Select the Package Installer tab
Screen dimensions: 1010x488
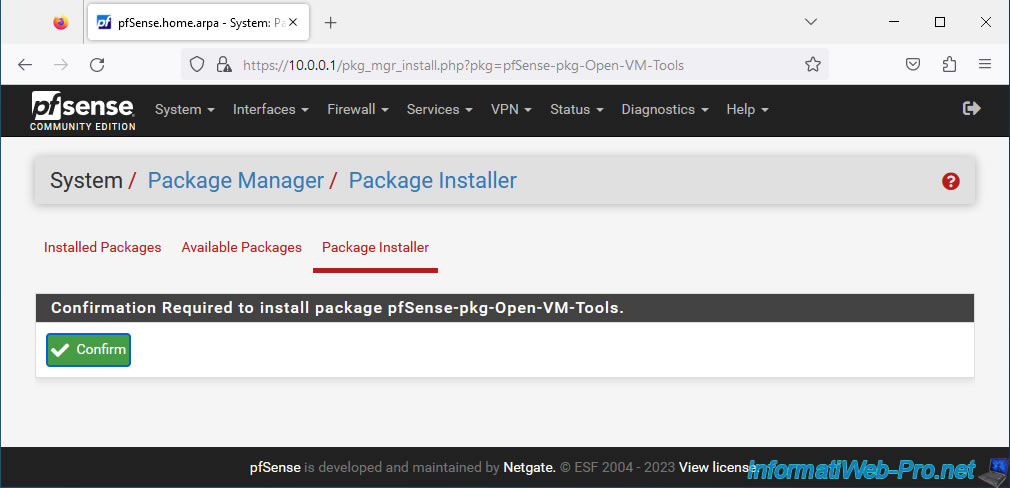click(x=376, y=247)
